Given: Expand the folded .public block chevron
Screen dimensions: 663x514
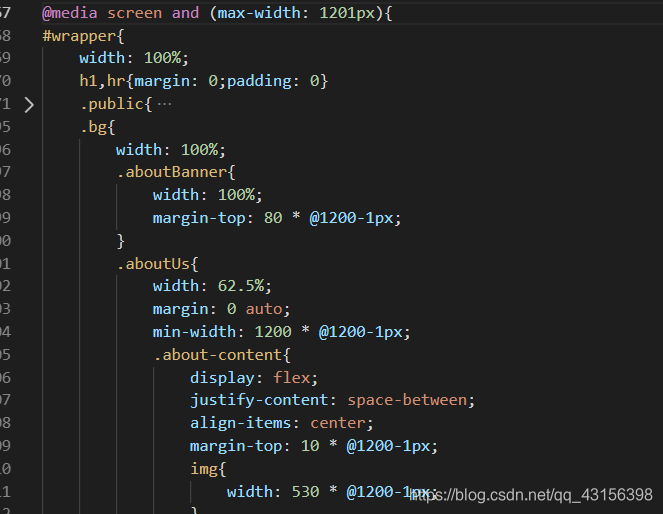Looking at the screenshot, I should click(x=28, y=105).
